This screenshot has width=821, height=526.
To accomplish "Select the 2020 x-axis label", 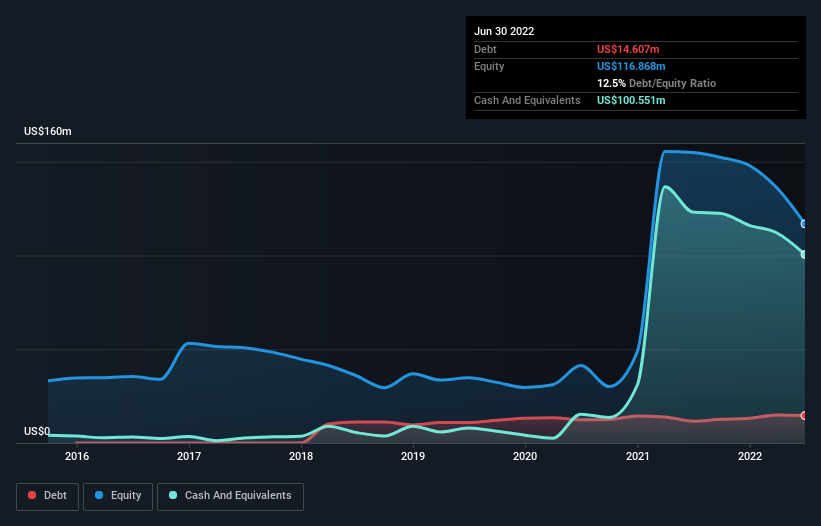I will coord(525,456).
